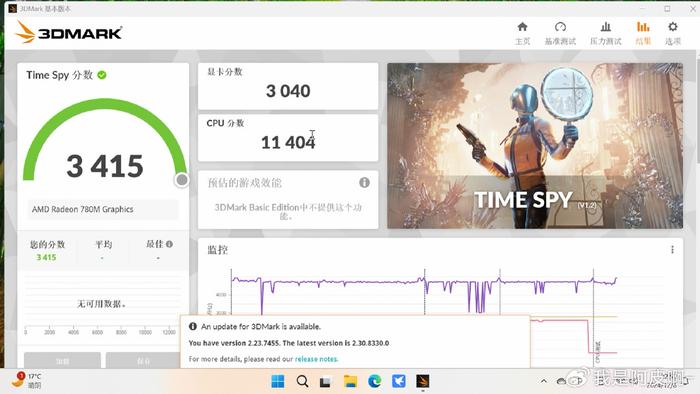Viewport: 700px width, 394px height.
Task: Open the Home tab icon in 3DMark
Action: tap(522, 27)
